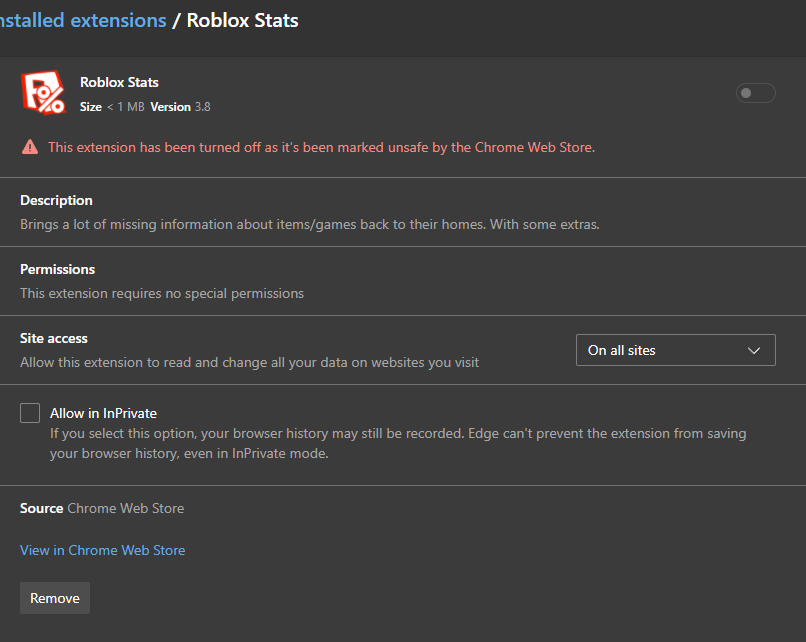806x642 pixels.
Task: Click the unsafe extension warning message text
Action: coord(321,148)
